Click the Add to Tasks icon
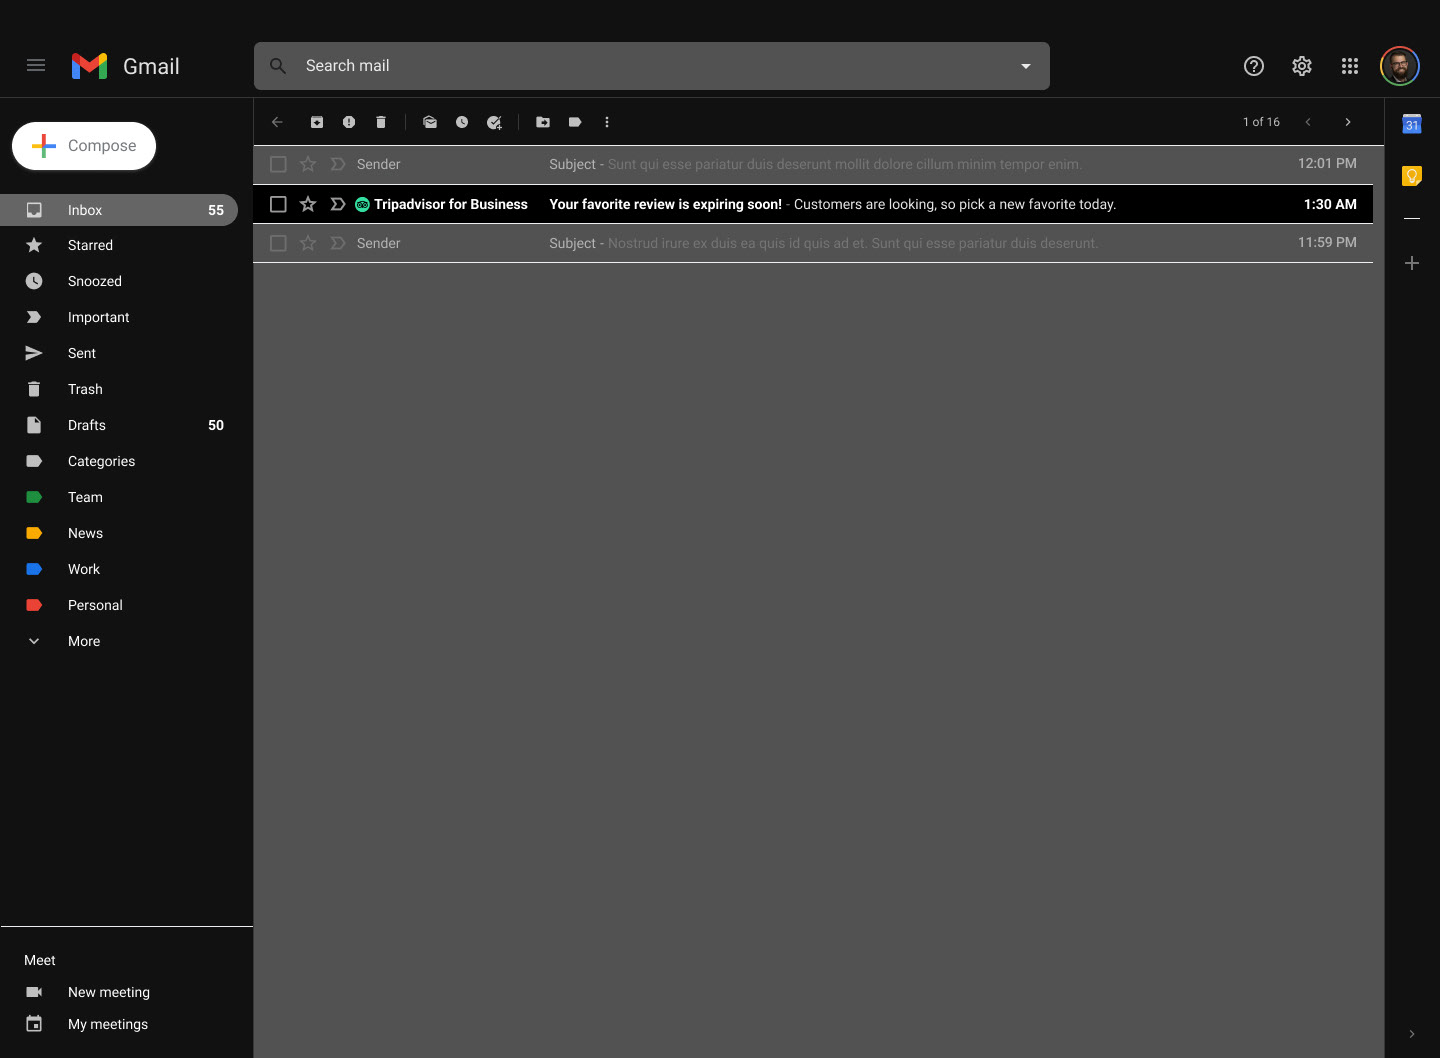Screen dimensions: 1440x1058 tap(494, 122)
